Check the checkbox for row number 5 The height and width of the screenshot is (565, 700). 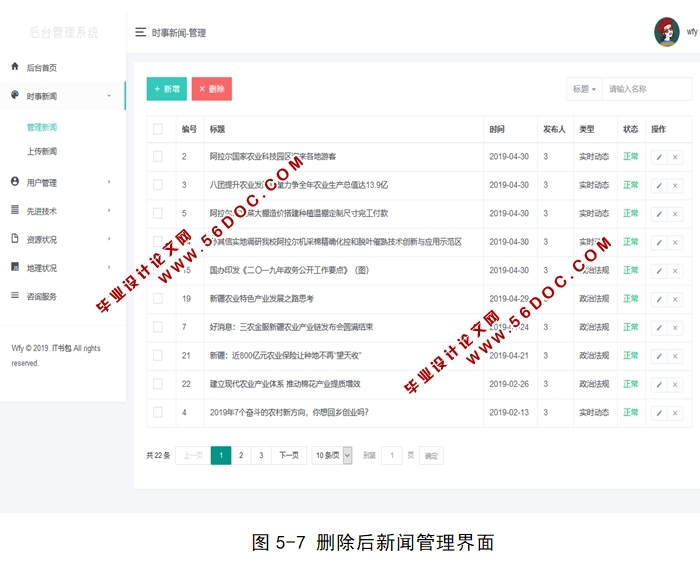click(x=157, y=213)
